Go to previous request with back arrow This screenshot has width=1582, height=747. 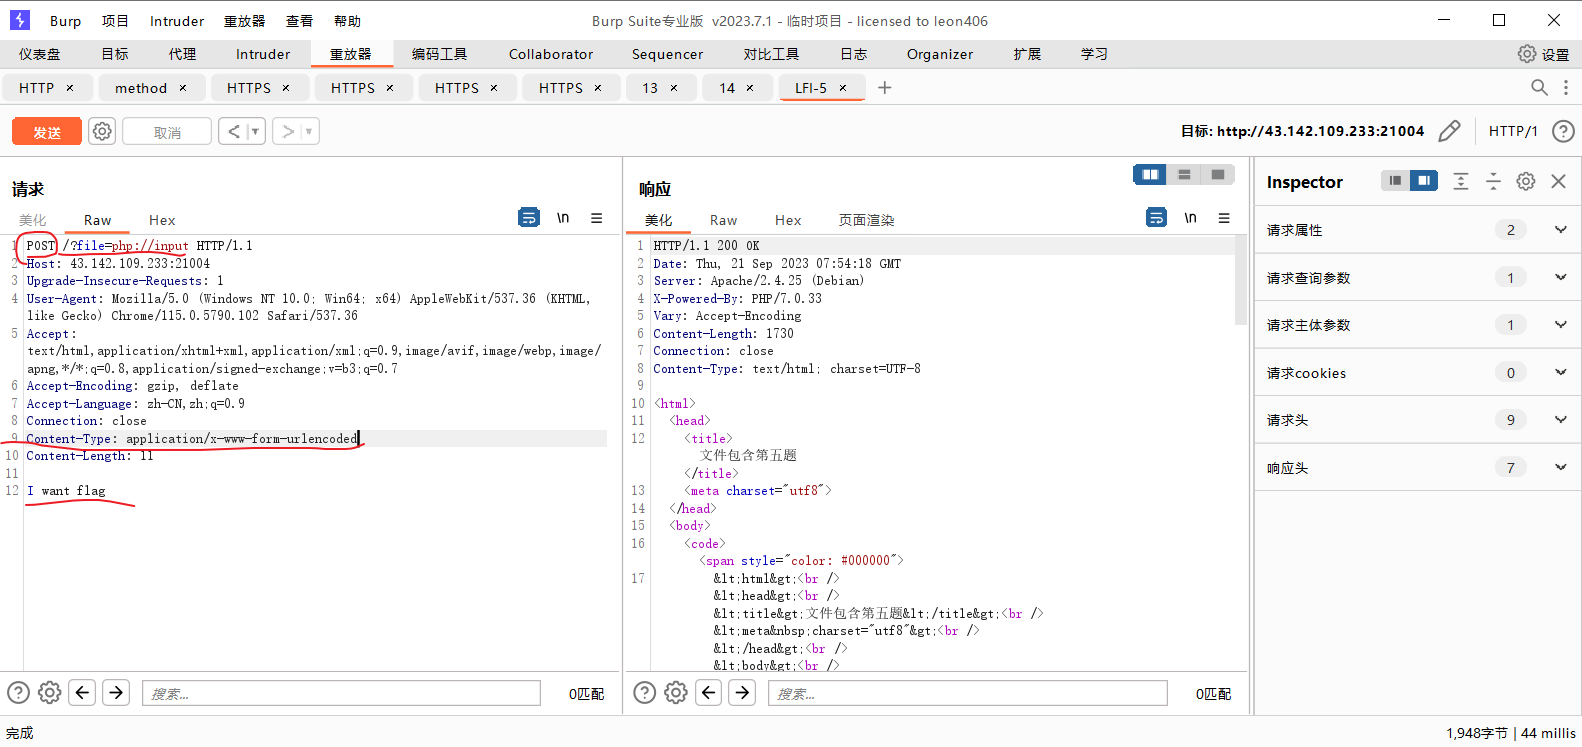[x=234, y=131]
